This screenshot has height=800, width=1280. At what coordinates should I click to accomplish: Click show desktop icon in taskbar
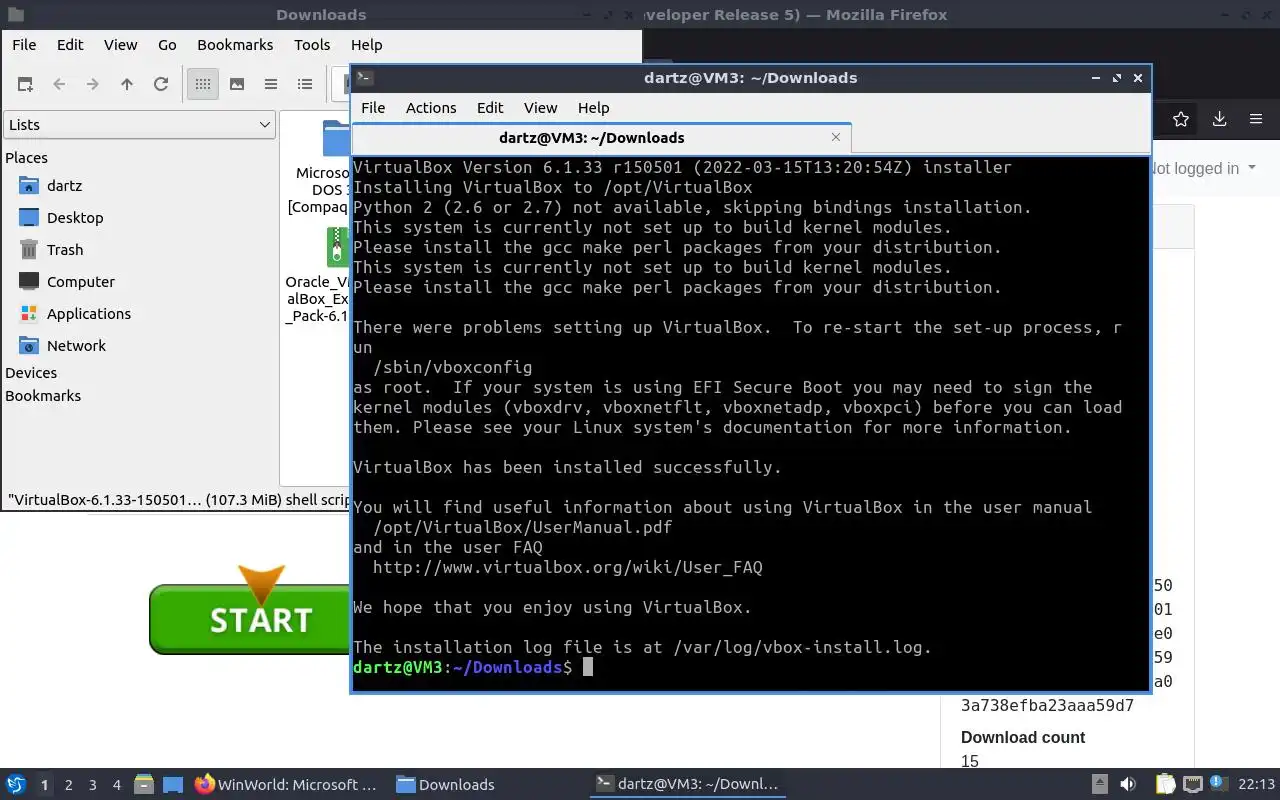point(173,785)
